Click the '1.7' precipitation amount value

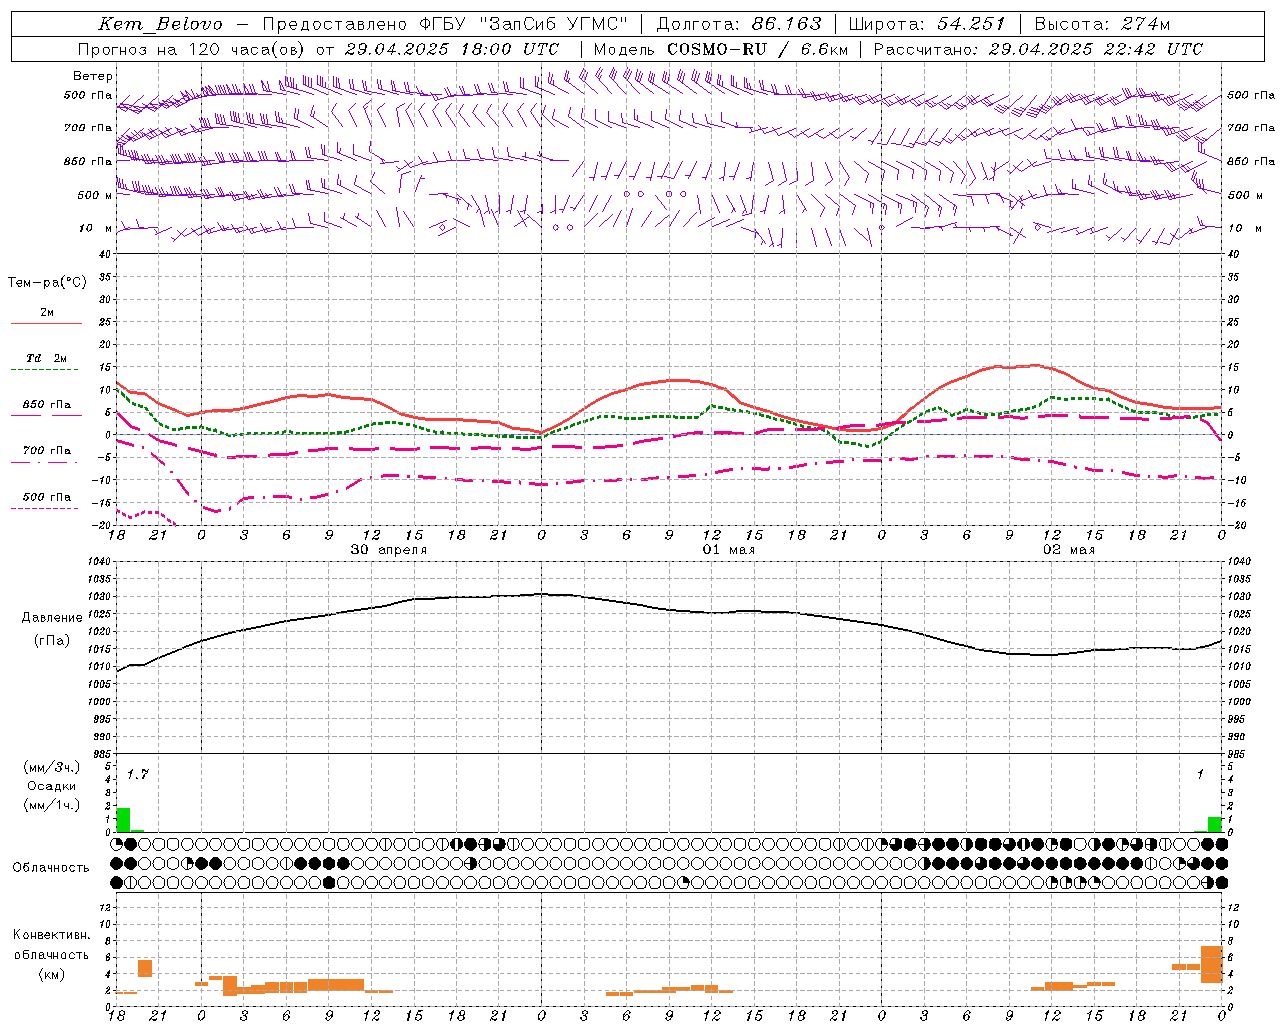(x=137, y=774)
